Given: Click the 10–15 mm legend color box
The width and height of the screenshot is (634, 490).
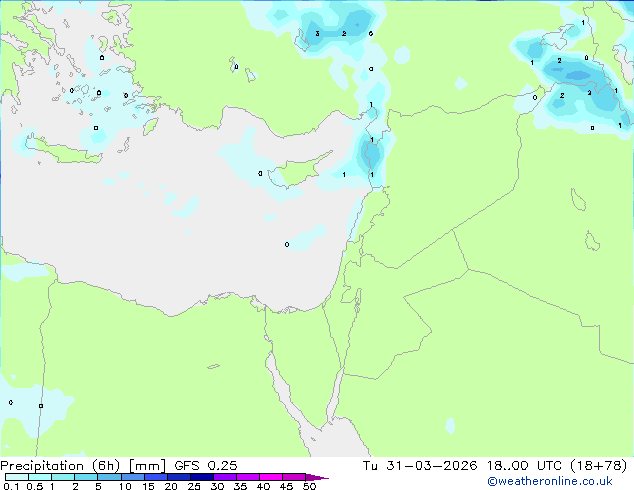Looking at the screenshot, I should click(132, 477).
